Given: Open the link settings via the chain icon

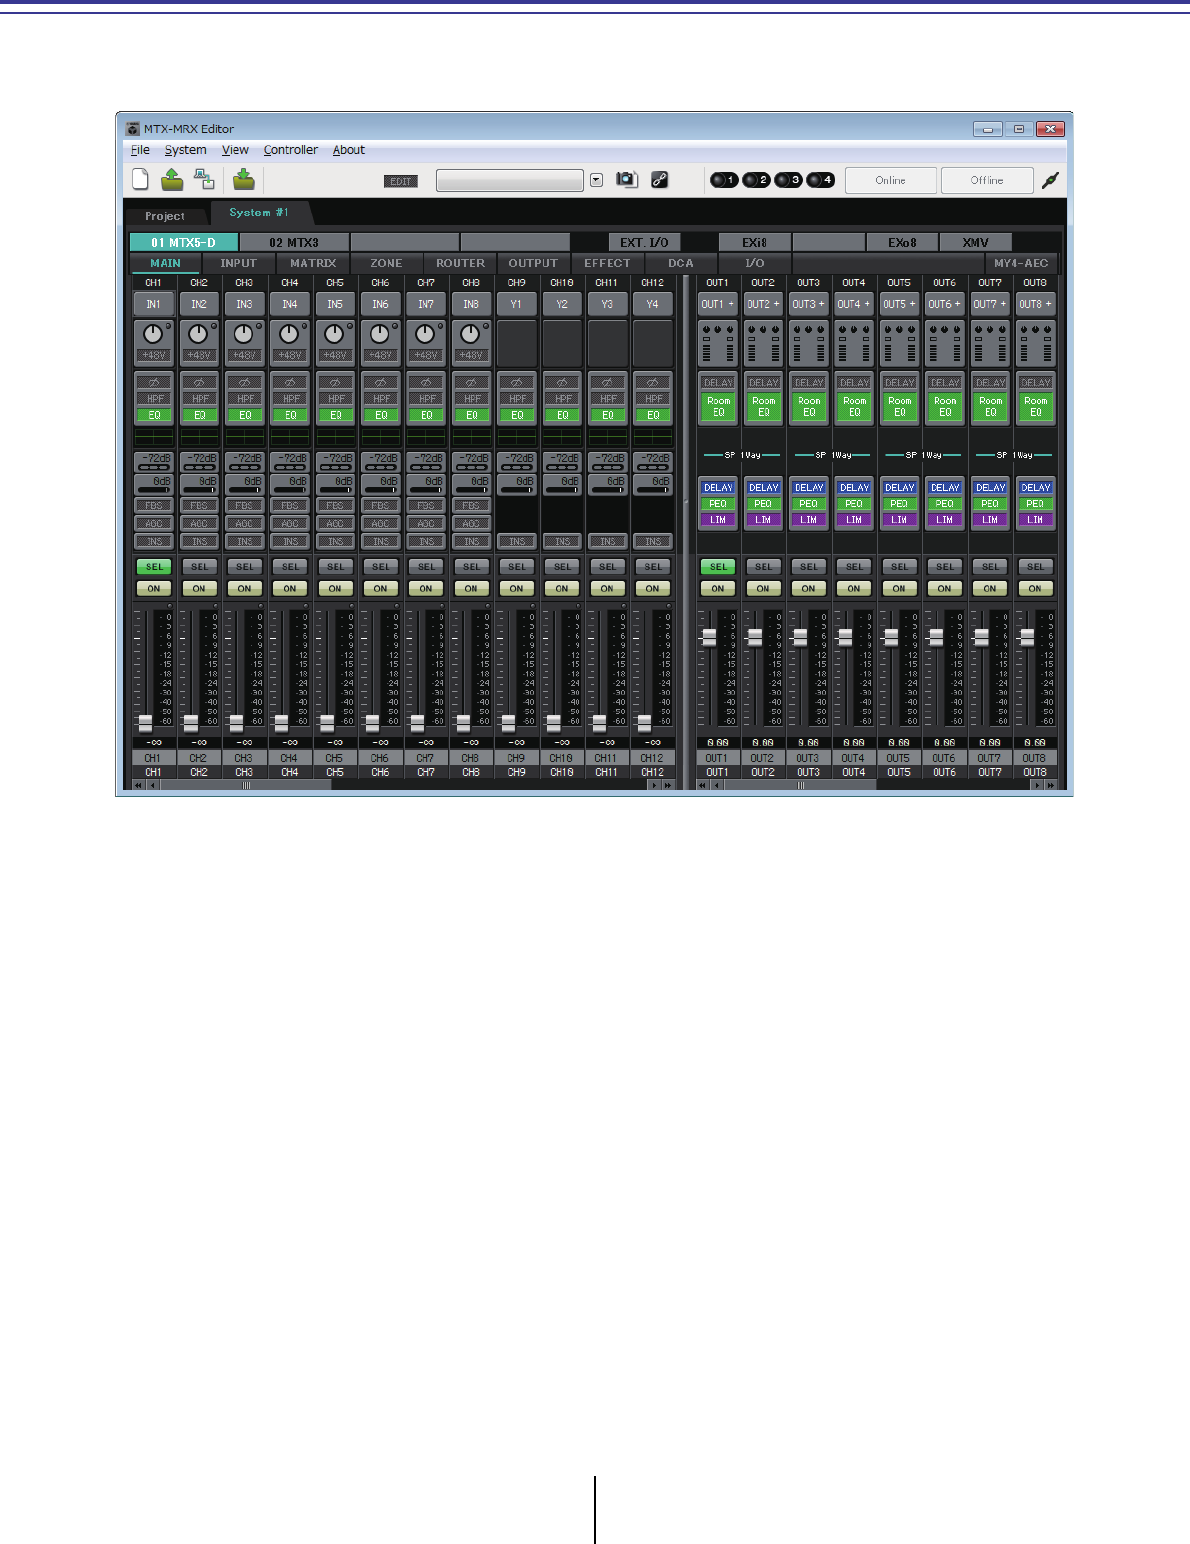Looking at the screenshot, I should (657, 179).
